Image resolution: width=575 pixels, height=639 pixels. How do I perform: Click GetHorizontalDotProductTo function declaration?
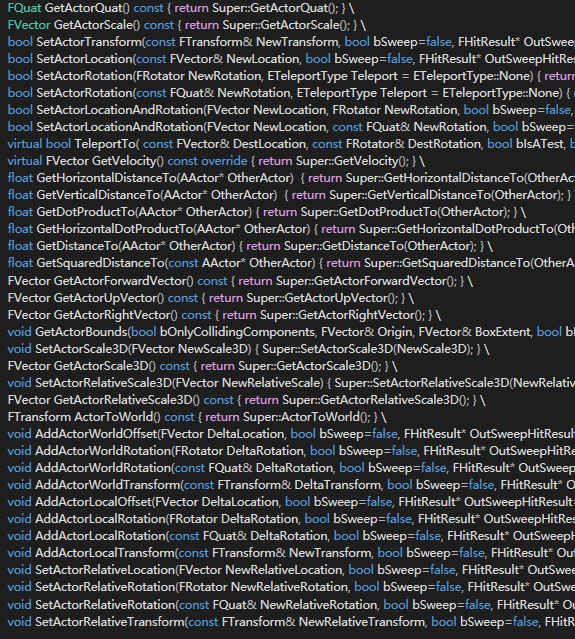pos(115,229)
